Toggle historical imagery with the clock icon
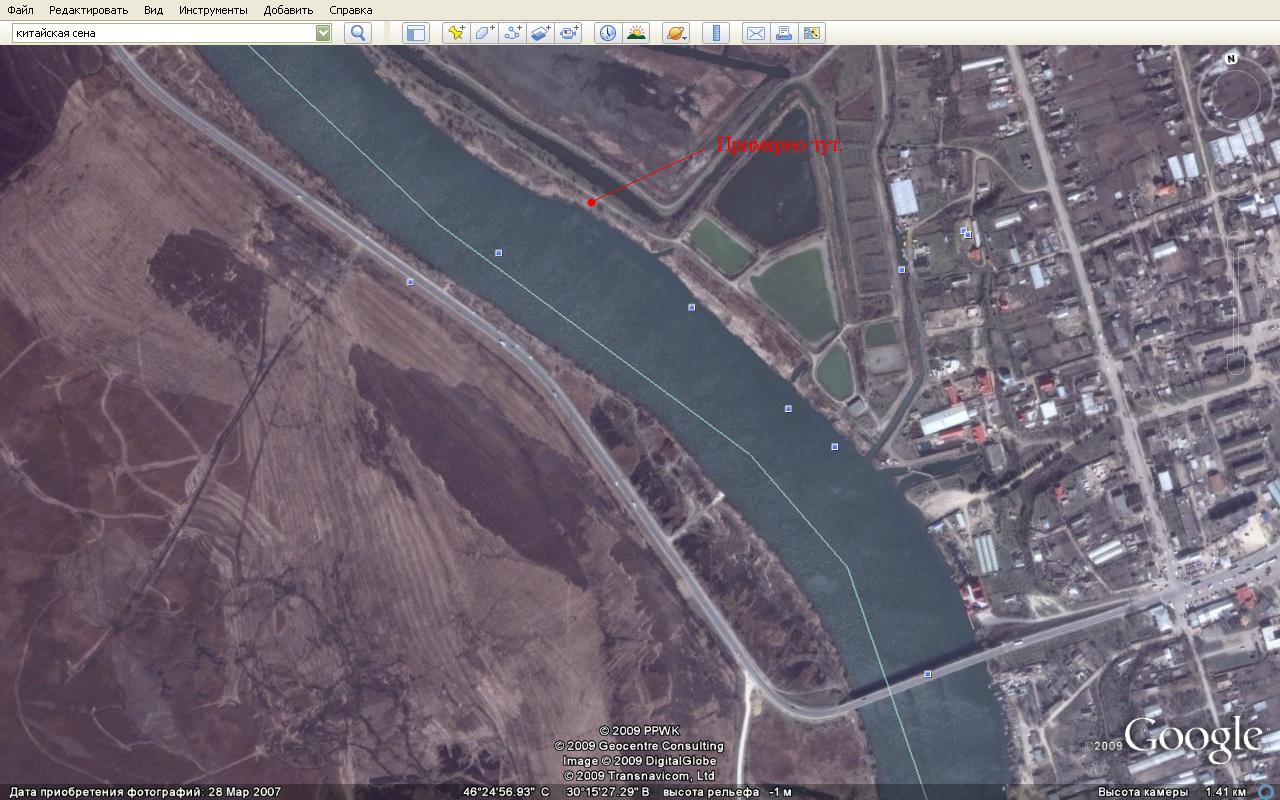1280x800 pixels. point(608,33)
